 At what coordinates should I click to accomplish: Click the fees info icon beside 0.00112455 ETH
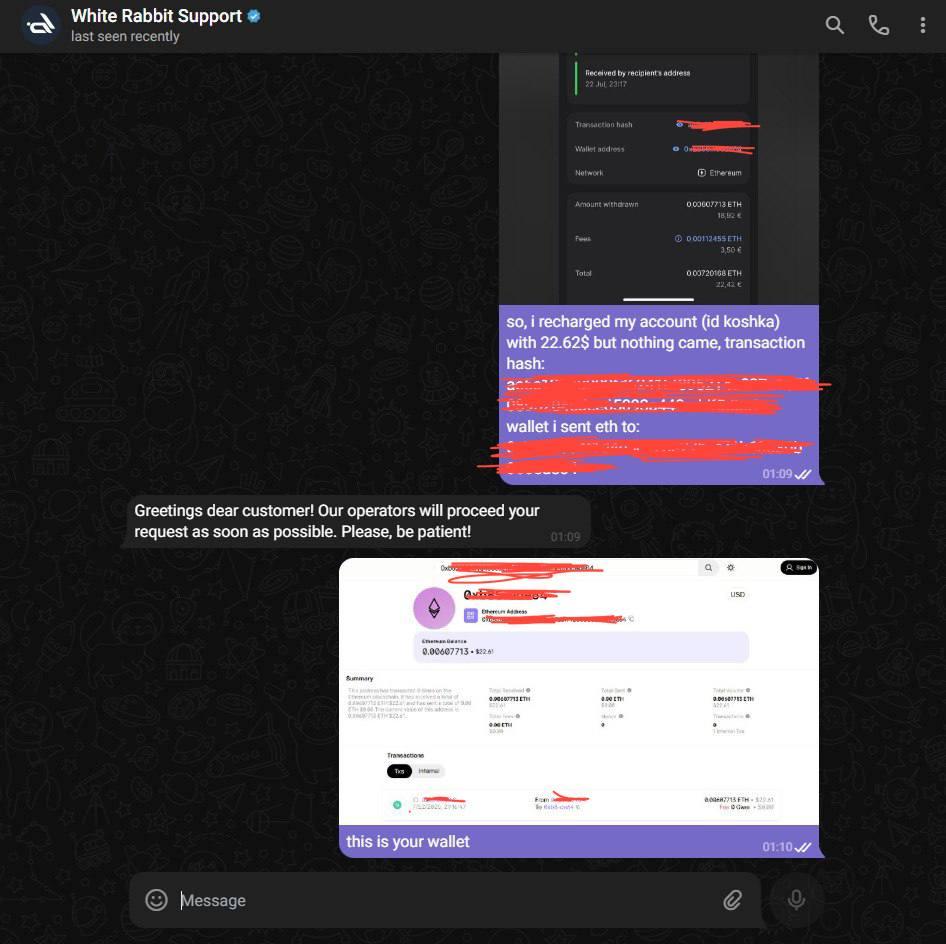tap(679, 239)
